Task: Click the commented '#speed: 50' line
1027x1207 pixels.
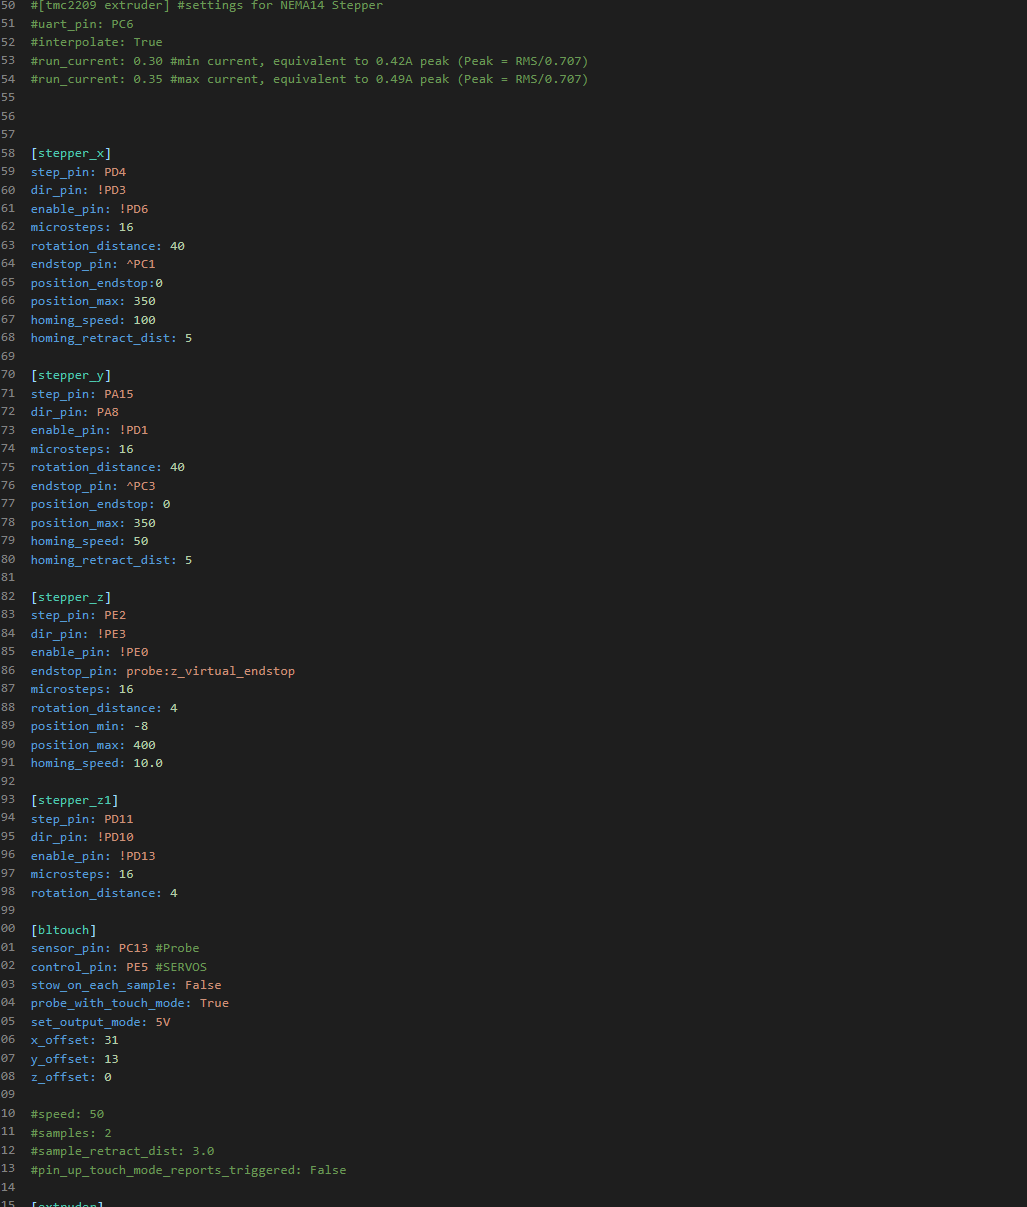Action: (x=67, y=1114)
